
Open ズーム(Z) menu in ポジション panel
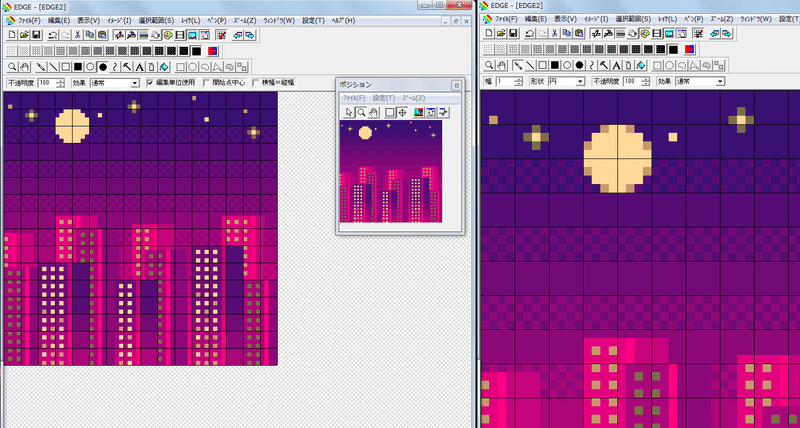point(413,98)
